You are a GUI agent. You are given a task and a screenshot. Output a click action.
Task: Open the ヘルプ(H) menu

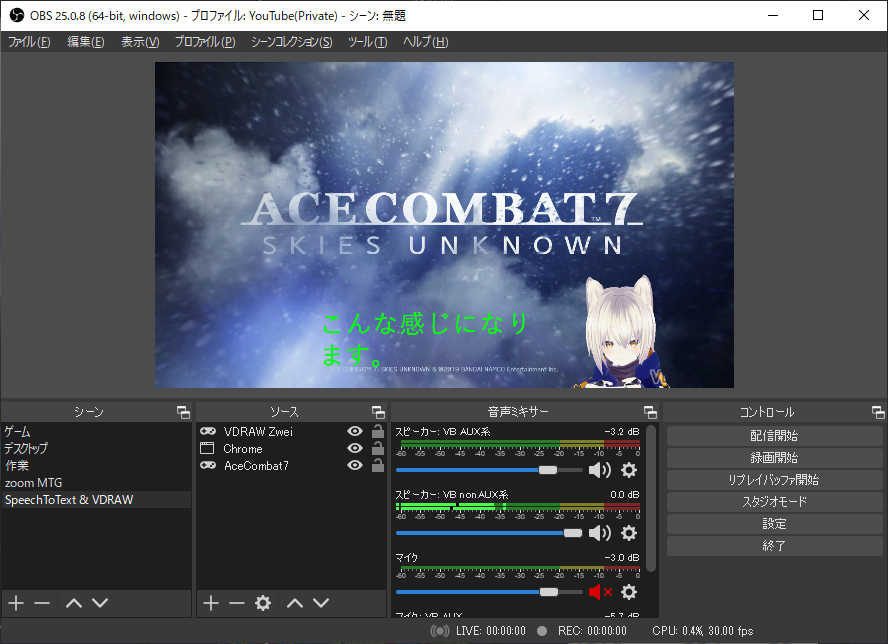pos(425,42)
